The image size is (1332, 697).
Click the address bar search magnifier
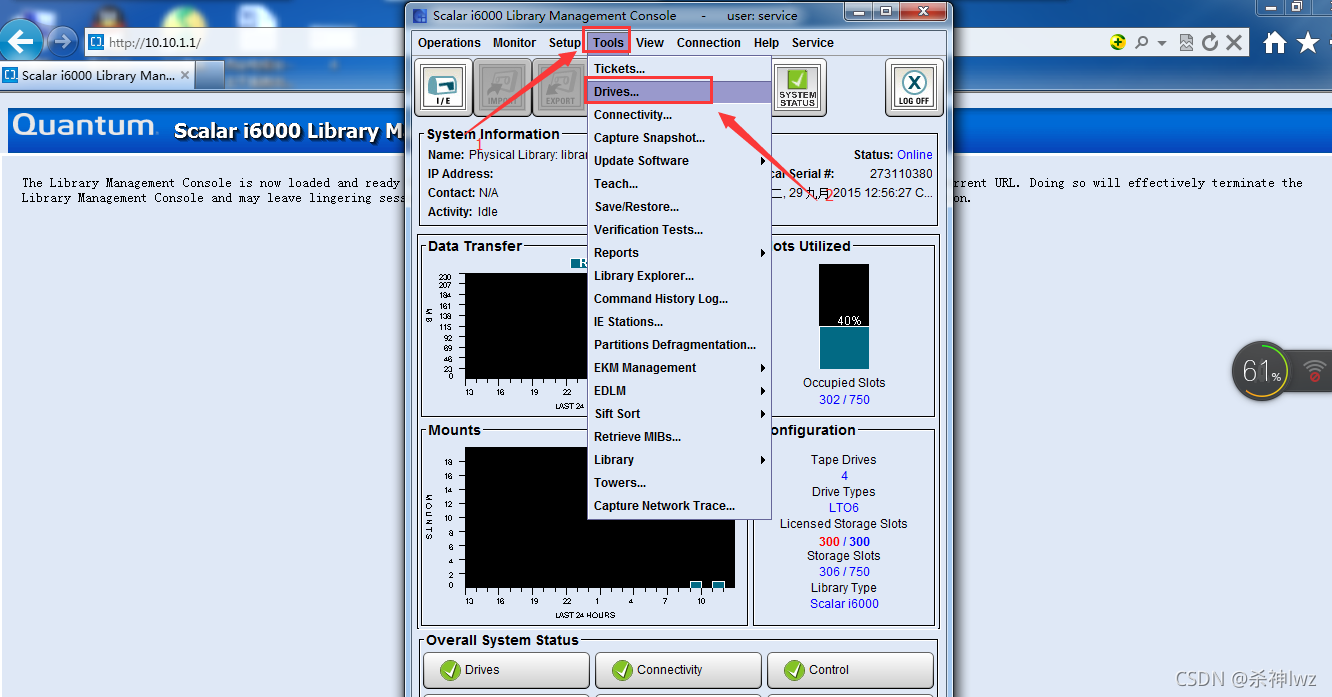(x=1141, y=42)
